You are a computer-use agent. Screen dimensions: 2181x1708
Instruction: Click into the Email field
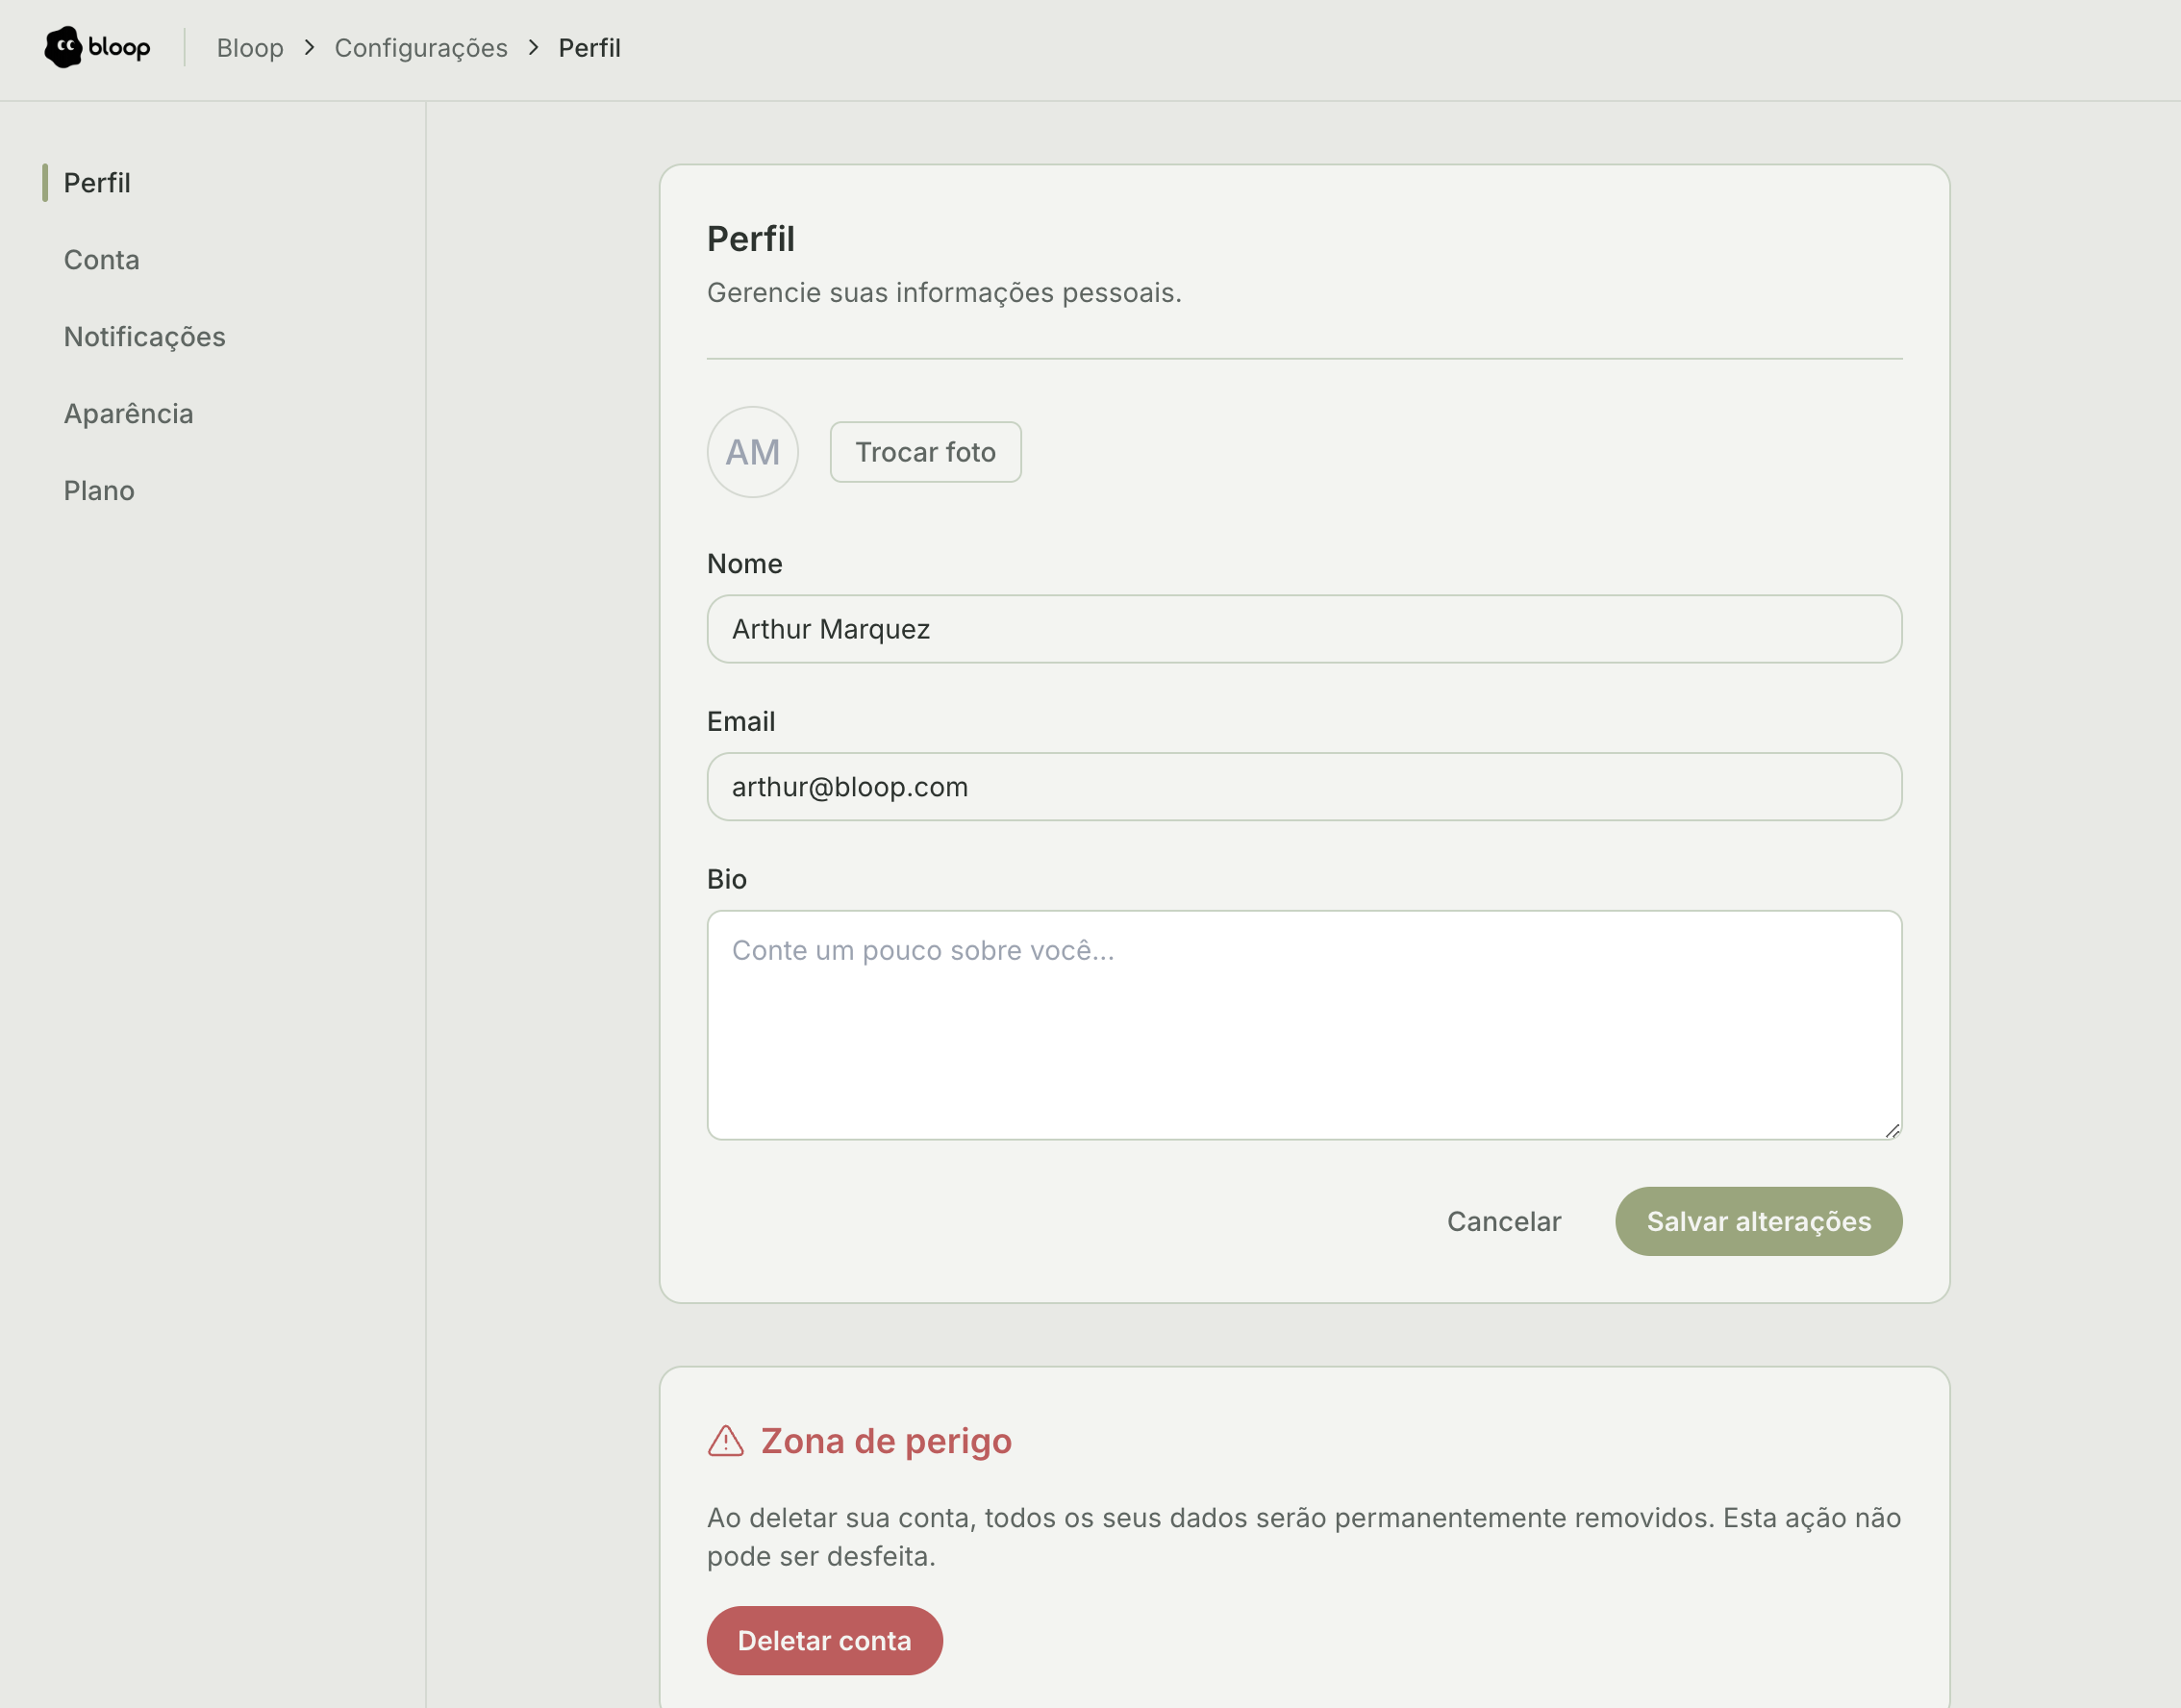tap(1303, 787)
